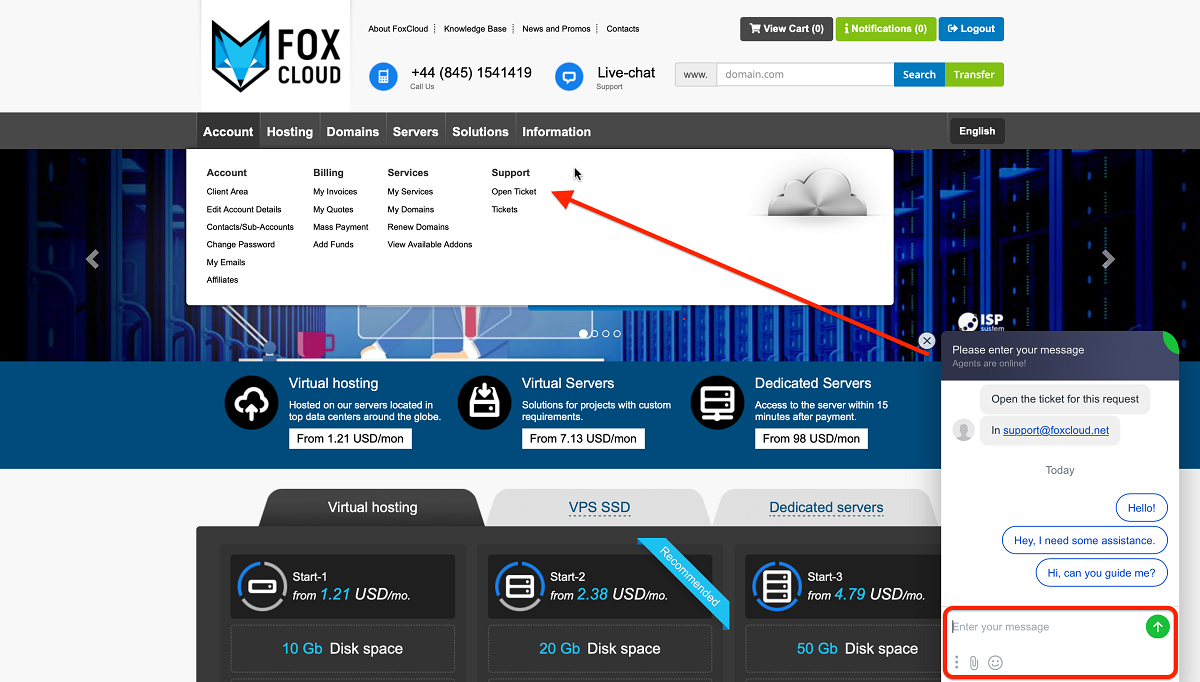Open the support@foxcloud.net email link
This screenshot has width=1200, height=682.
coord(1056,430)
